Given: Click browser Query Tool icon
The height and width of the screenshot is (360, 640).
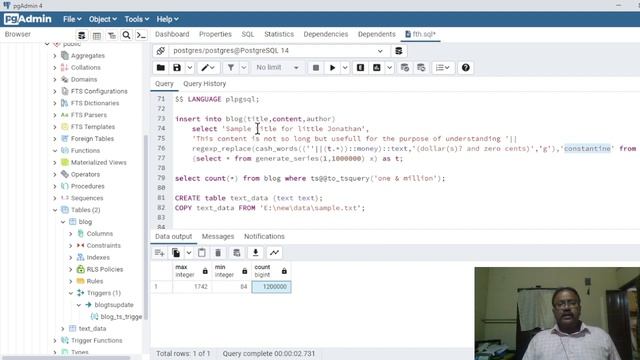Looking at the screenshot, I should tap(82, 36).
